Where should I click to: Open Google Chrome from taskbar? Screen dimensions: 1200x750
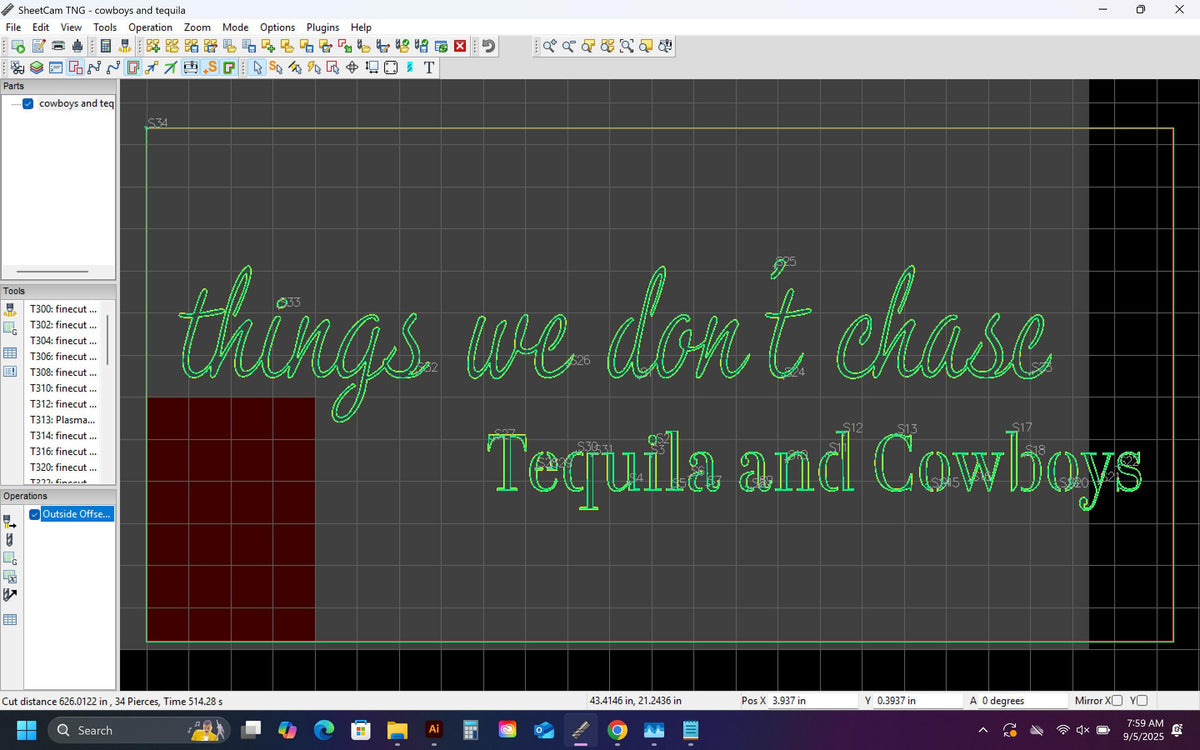(x=617, y=730)
